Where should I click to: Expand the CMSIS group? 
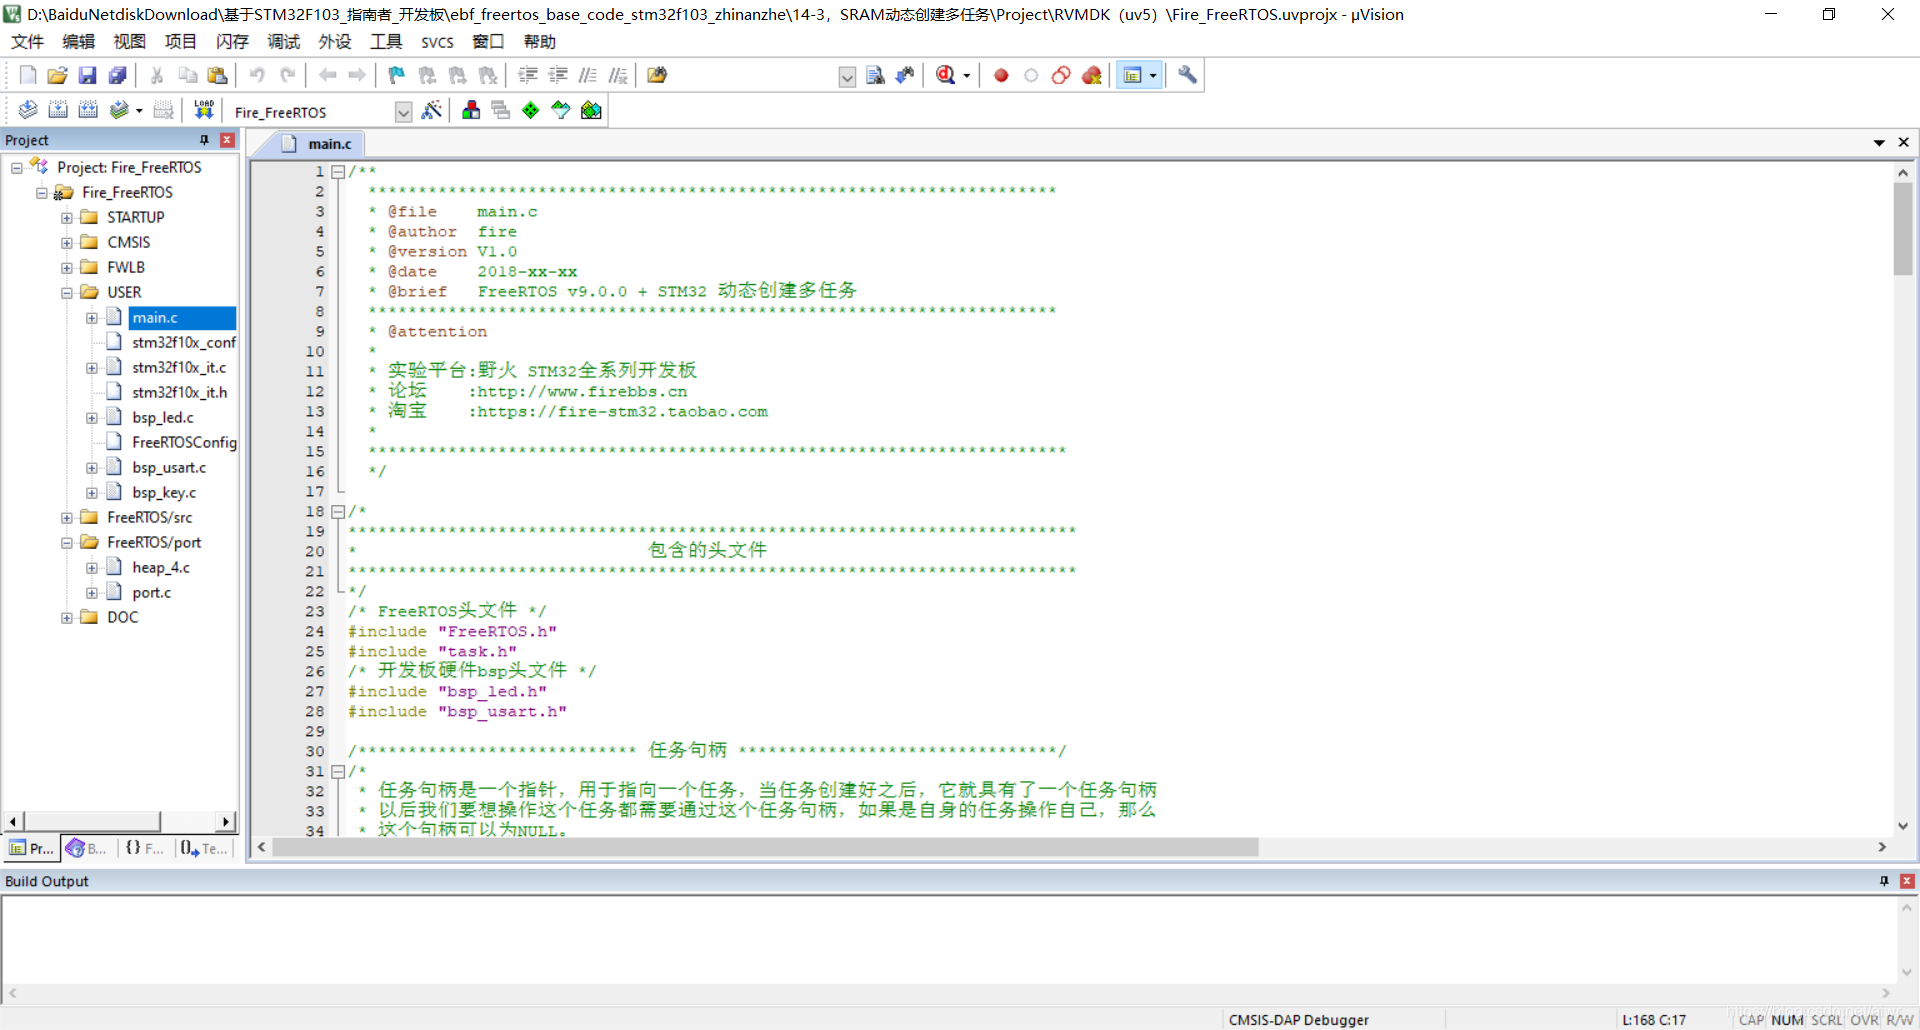pyautogui.click(x=67, y=243)
